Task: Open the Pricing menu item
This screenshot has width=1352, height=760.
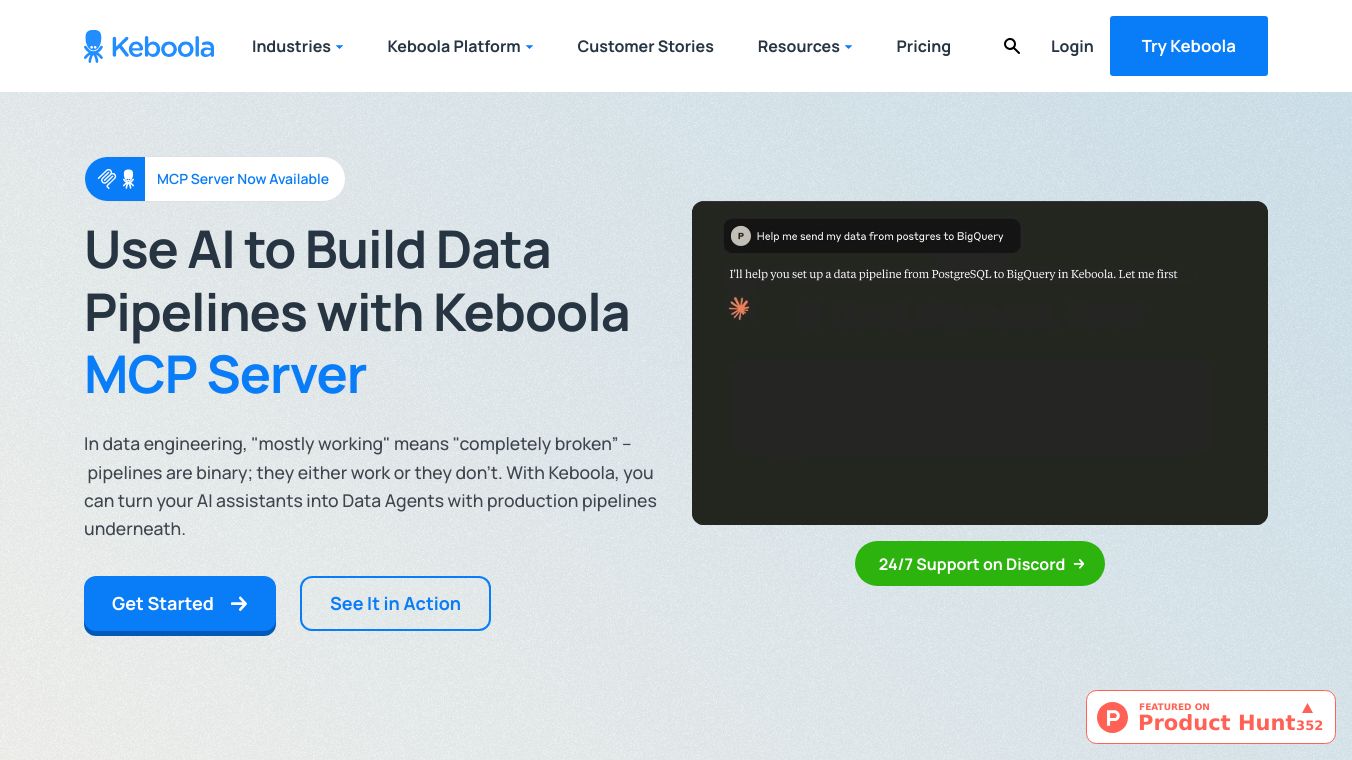Action: pos(923,46)
